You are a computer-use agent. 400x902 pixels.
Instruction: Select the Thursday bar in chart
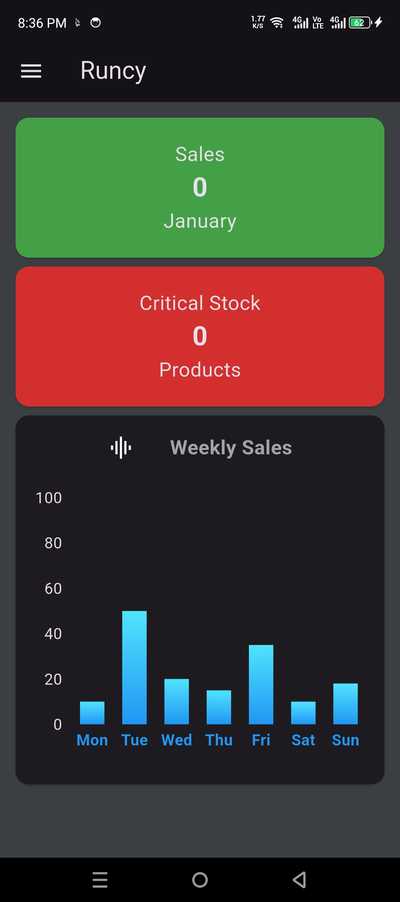(219, 707)
